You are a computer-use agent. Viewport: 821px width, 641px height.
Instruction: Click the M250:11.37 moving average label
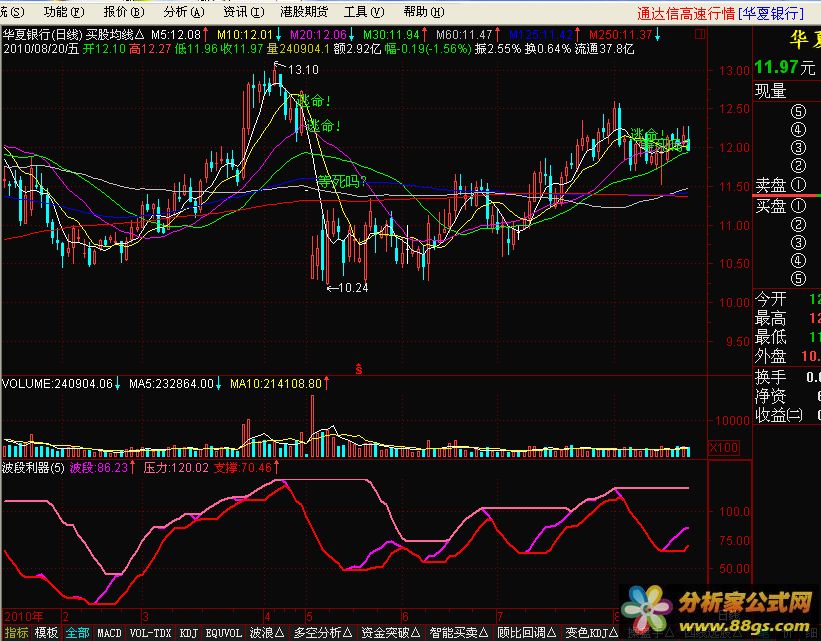coord(620,35)
